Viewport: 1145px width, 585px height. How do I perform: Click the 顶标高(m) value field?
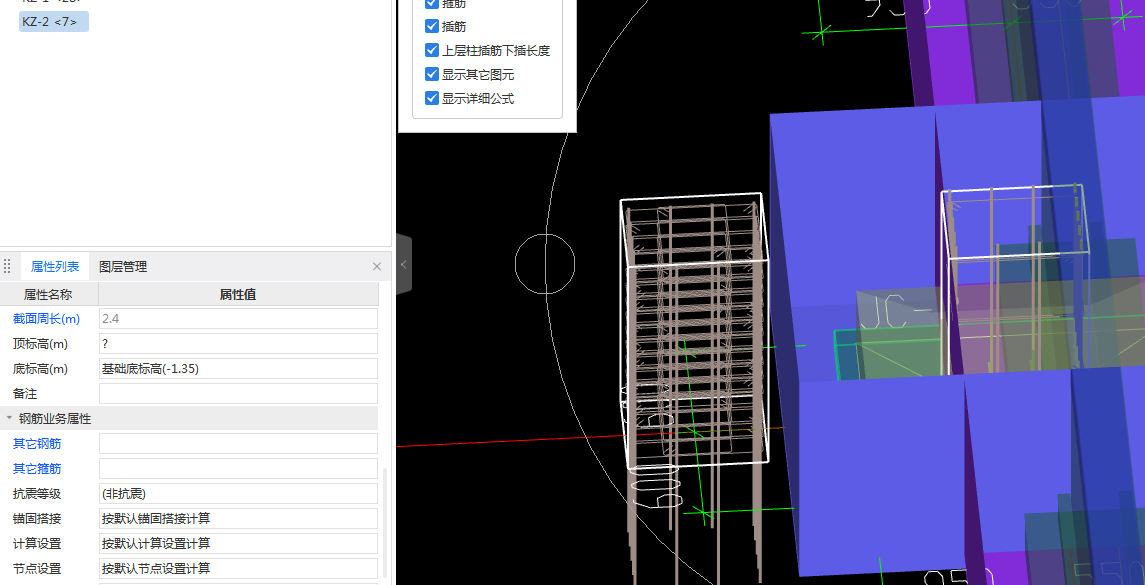click(238, 344)
